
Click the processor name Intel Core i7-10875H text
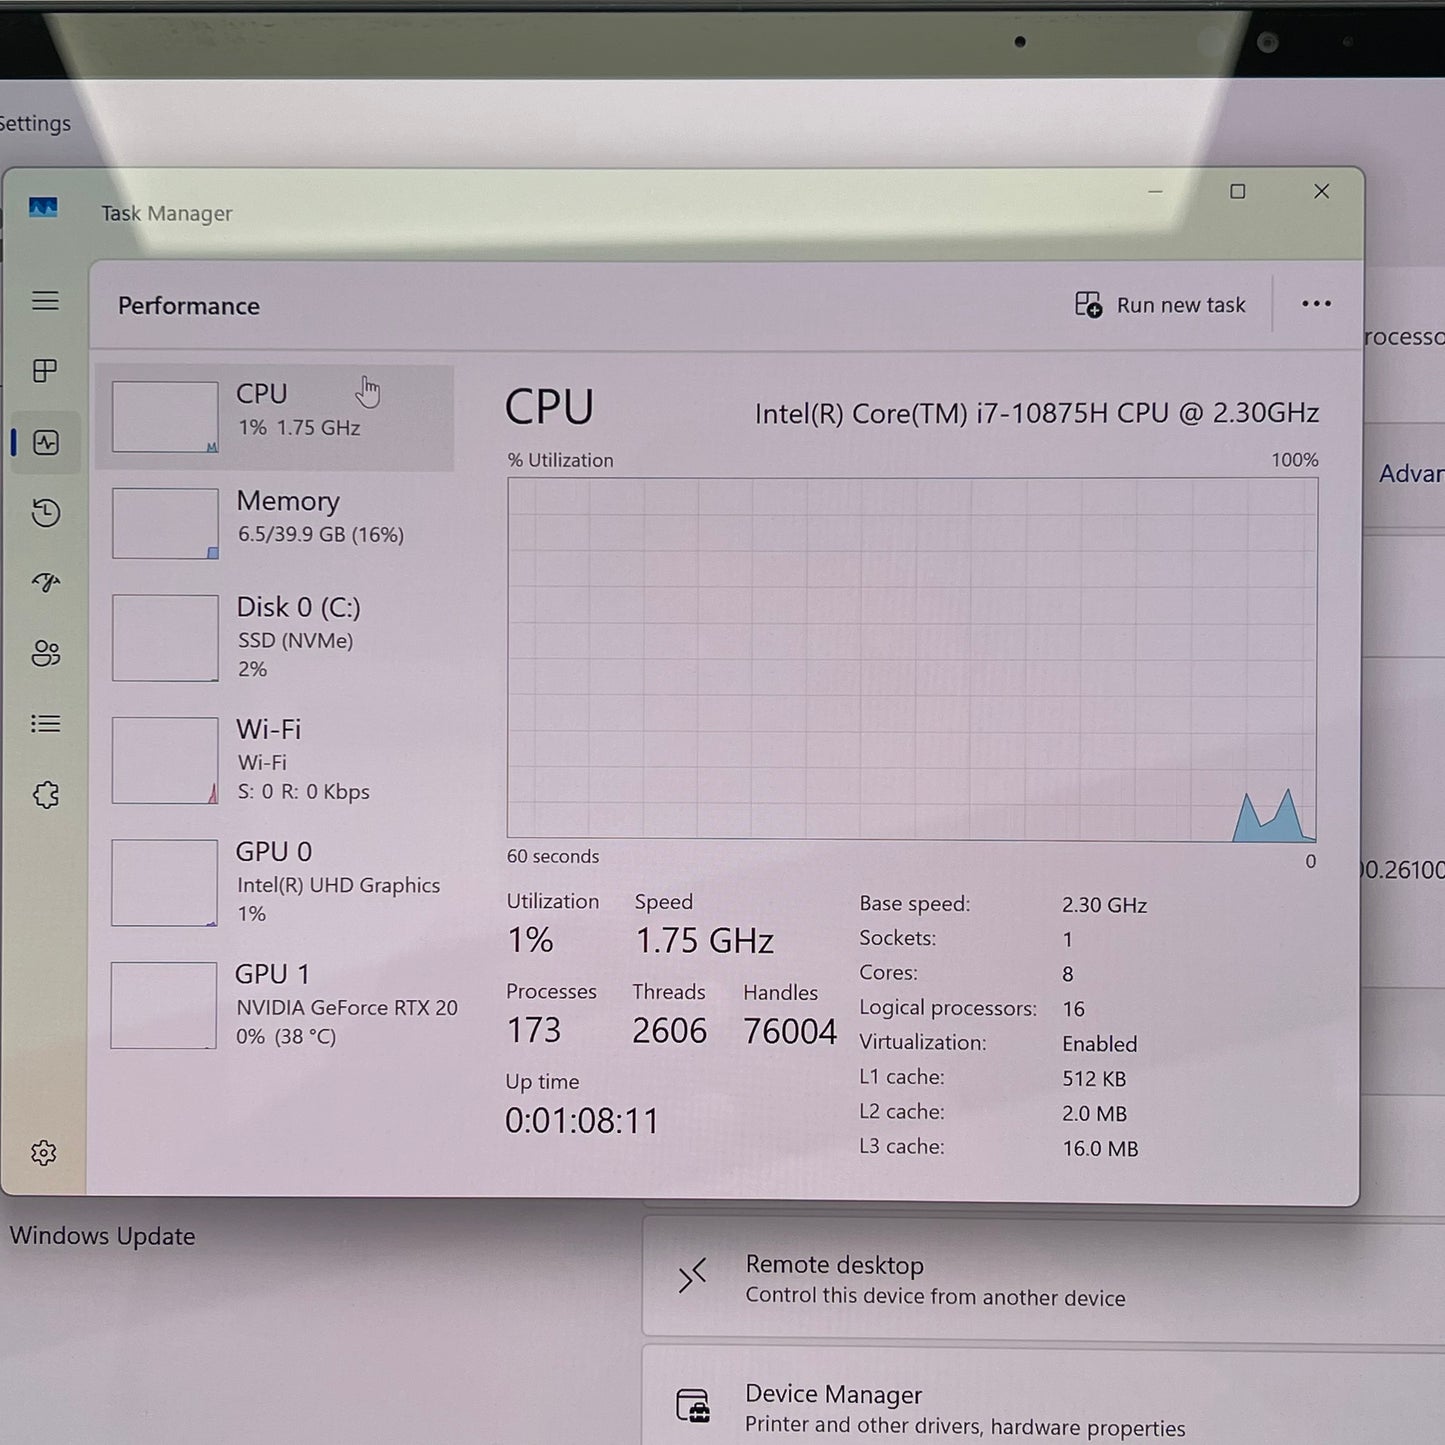(1037, 413)
